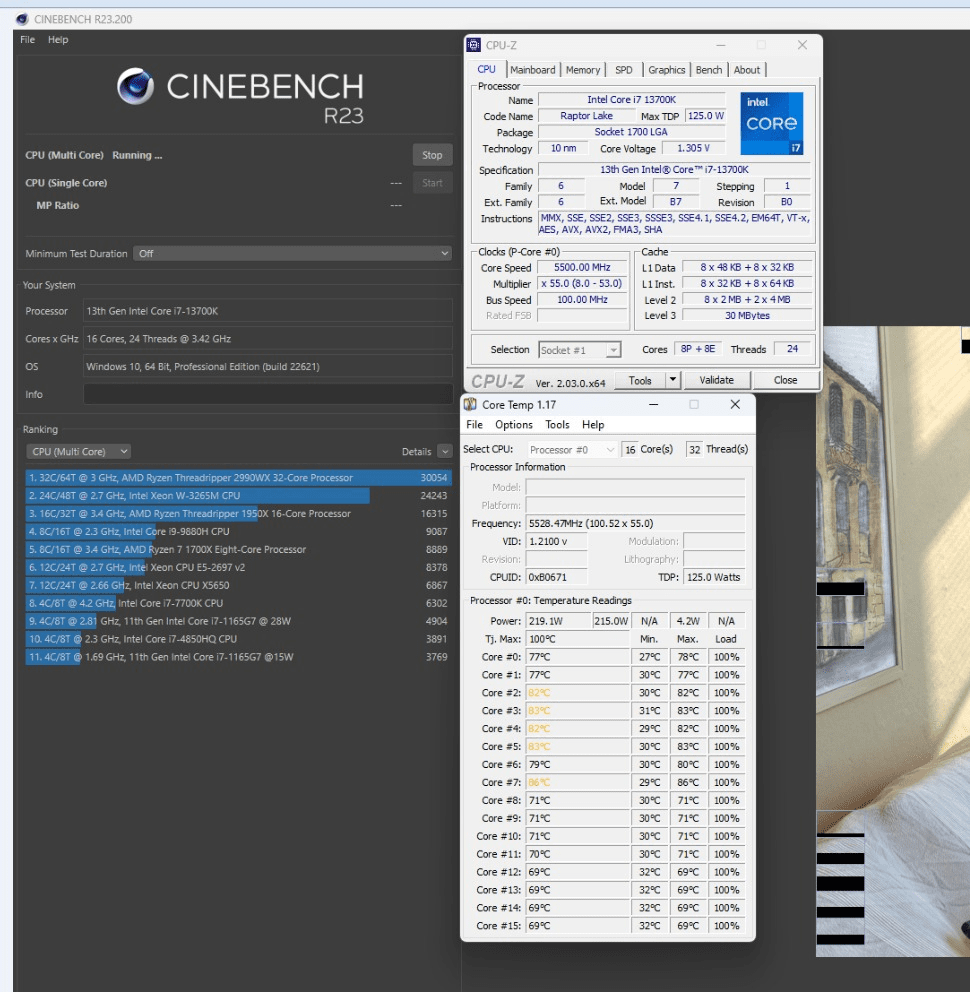Expand the ranking Details dropdown arrow
This screenshot has height=992, width=970.
(445, 451)
